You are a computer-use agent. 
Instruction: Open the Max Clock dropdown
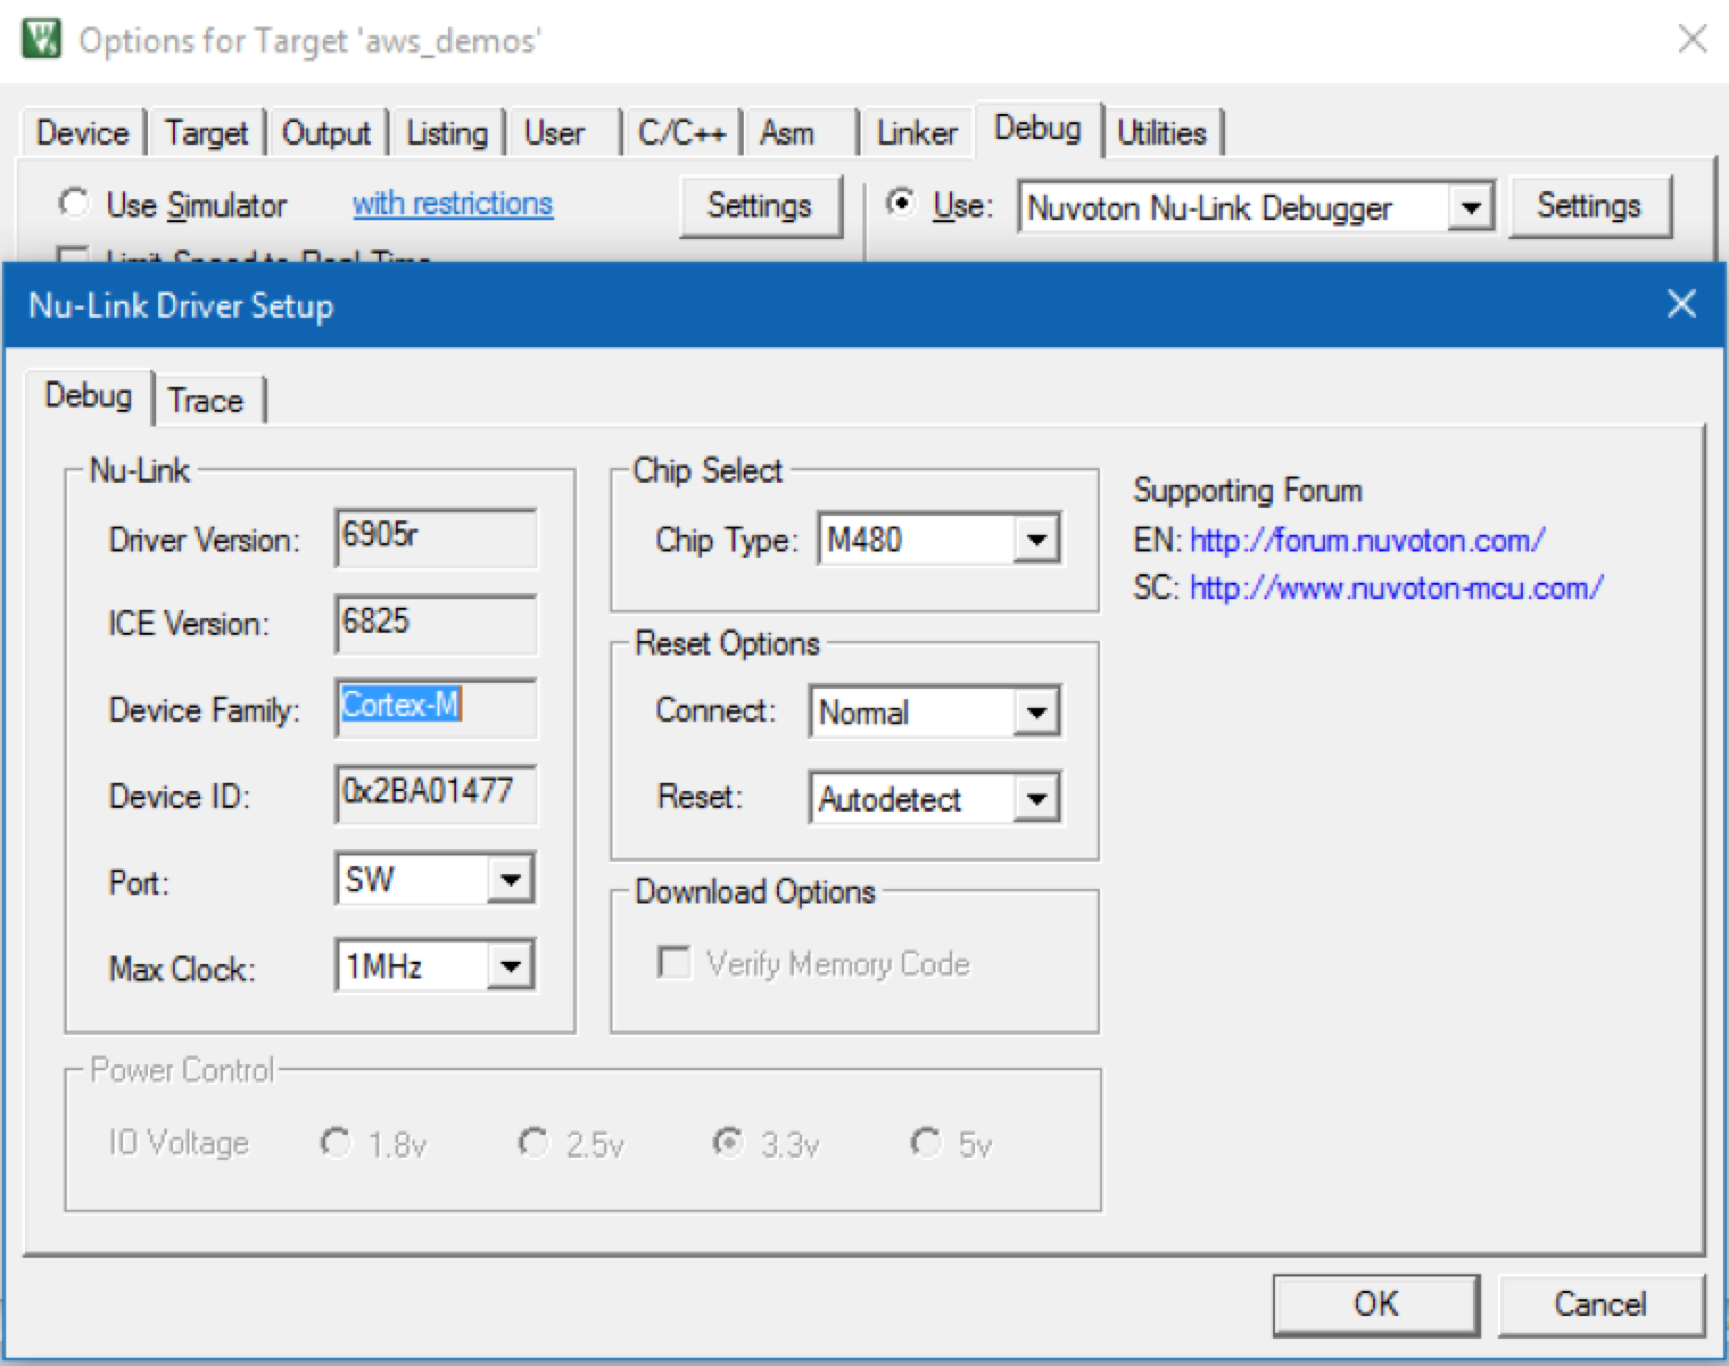coord(510,964)
